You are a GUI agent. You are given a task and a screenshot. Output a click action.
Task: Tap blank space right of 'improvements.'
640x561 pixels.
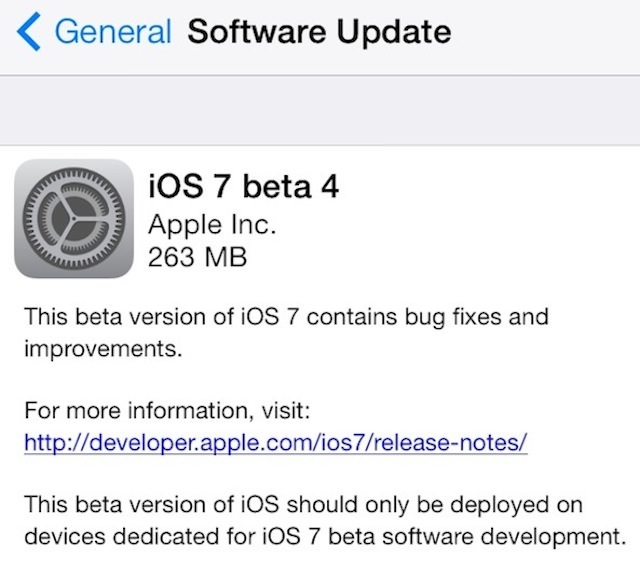(400, 351)
